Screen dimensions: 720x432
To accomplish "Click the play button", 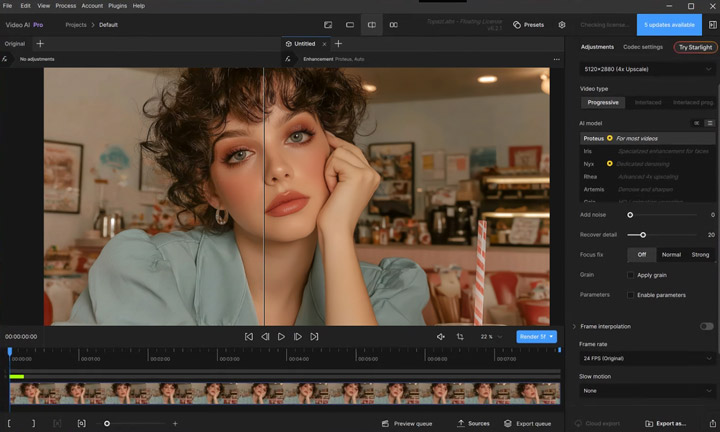I will pos(282,337).
